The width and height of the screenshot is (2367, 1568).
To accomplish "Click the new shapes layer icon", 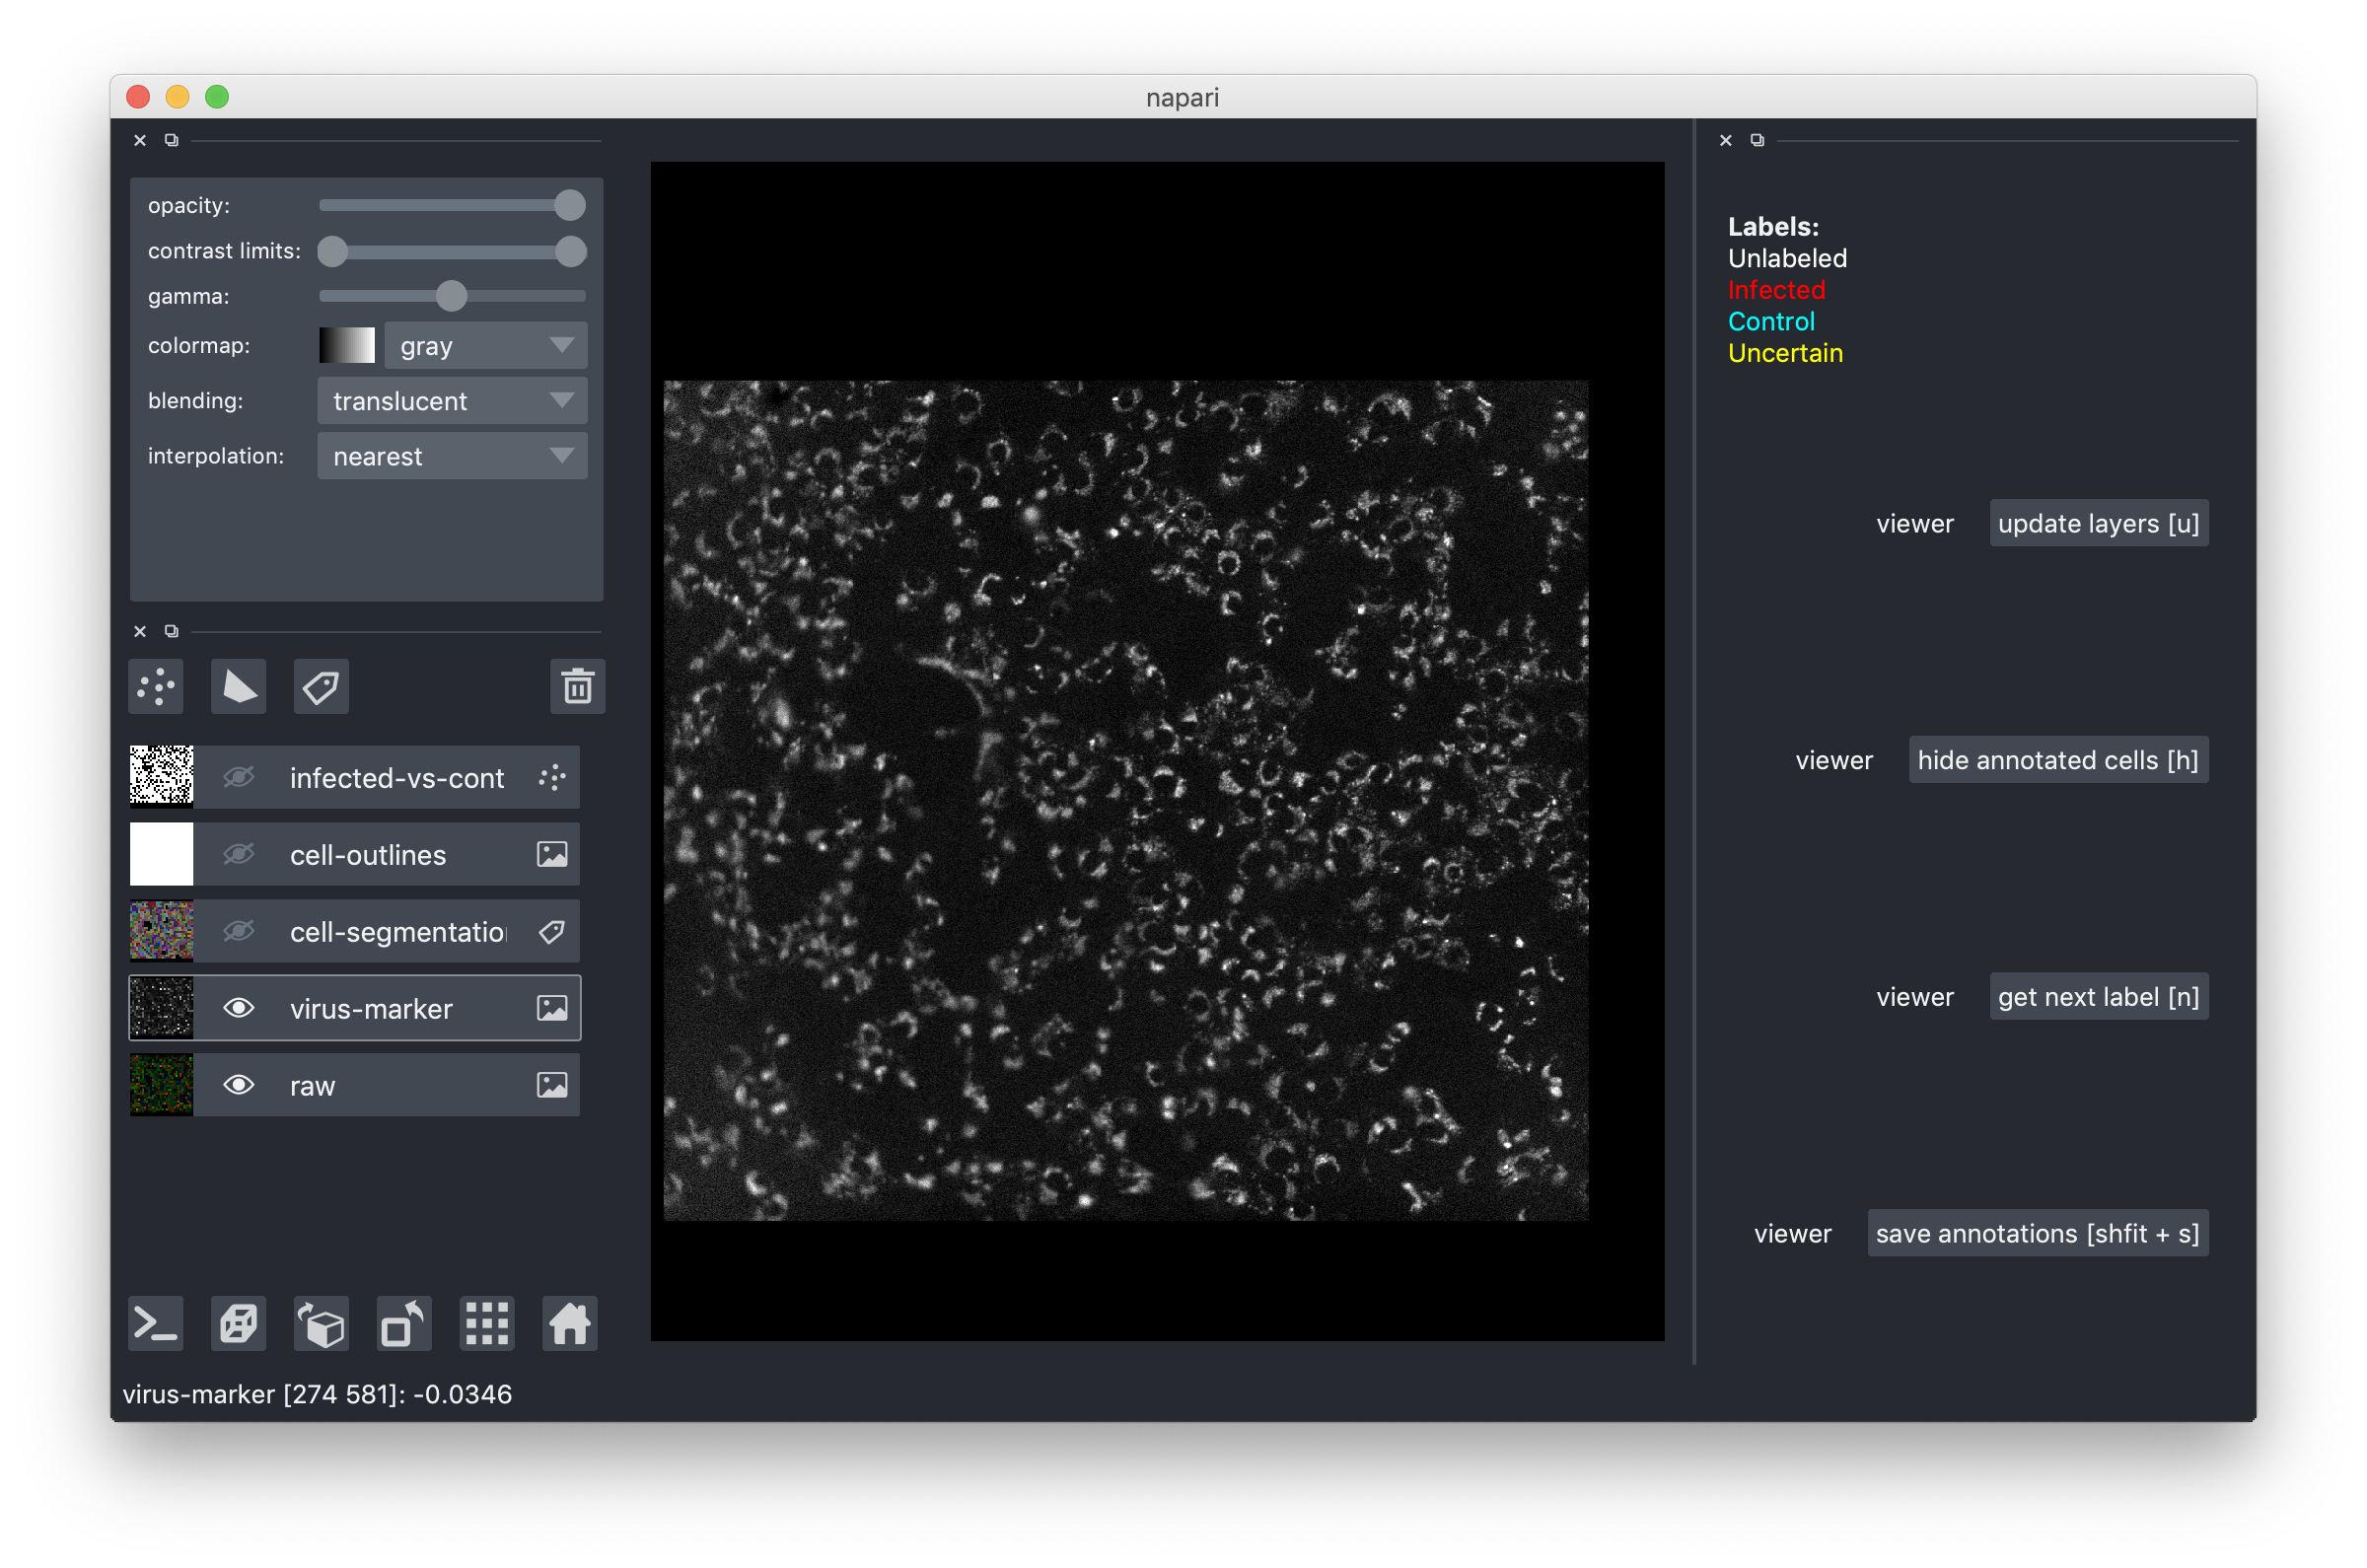I will click(x=238, y=687).
